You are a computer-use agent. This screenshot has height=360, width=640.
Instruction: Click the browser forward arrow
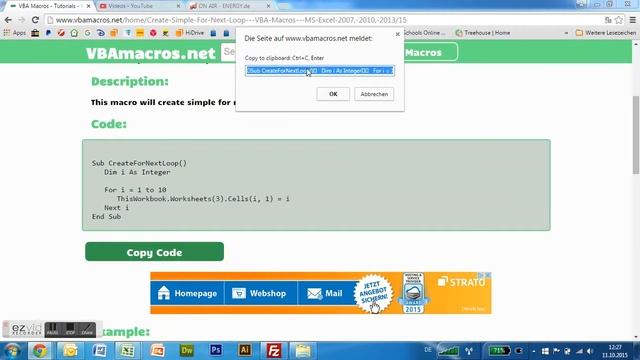22,20
